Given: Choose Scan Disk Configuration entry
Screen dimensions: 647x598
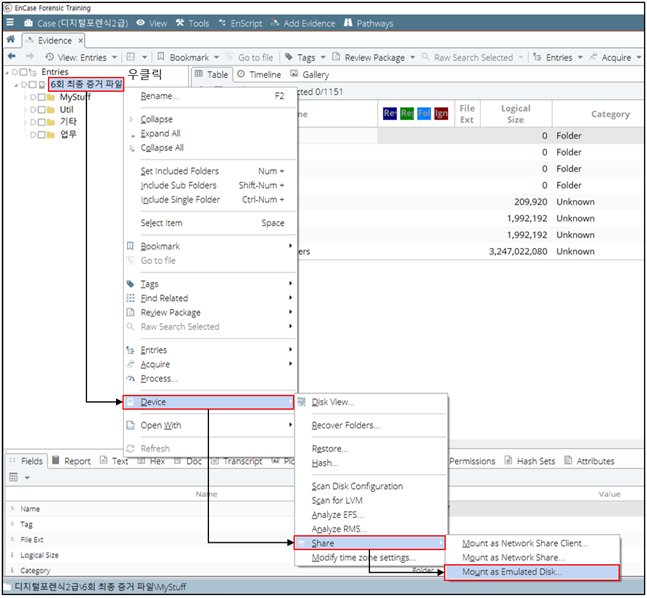Looking at the screenshot, I should click(371, 486).
